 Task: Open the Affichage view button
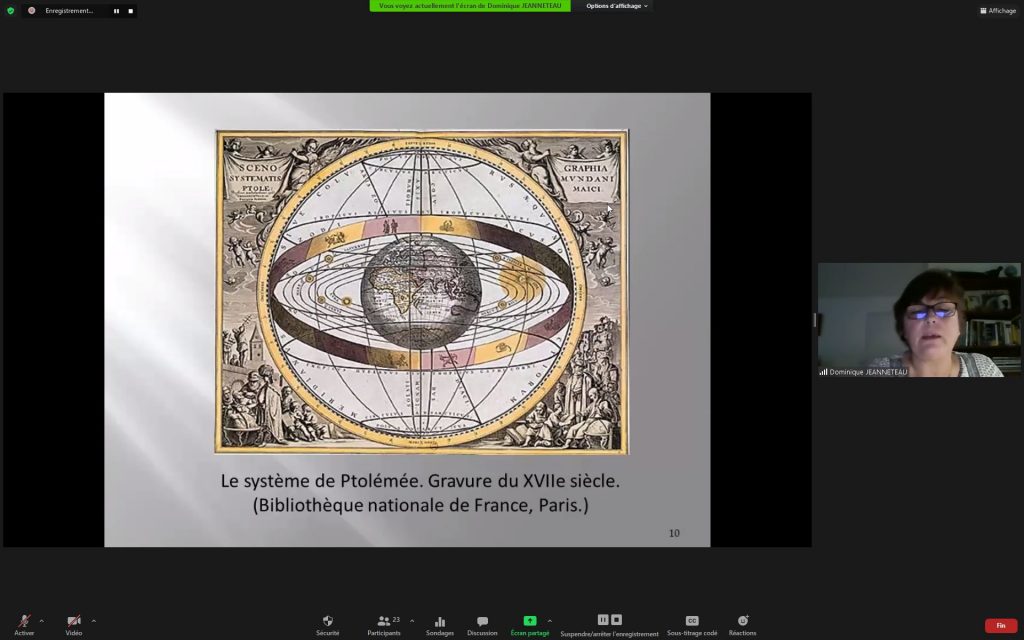point(998,10)
